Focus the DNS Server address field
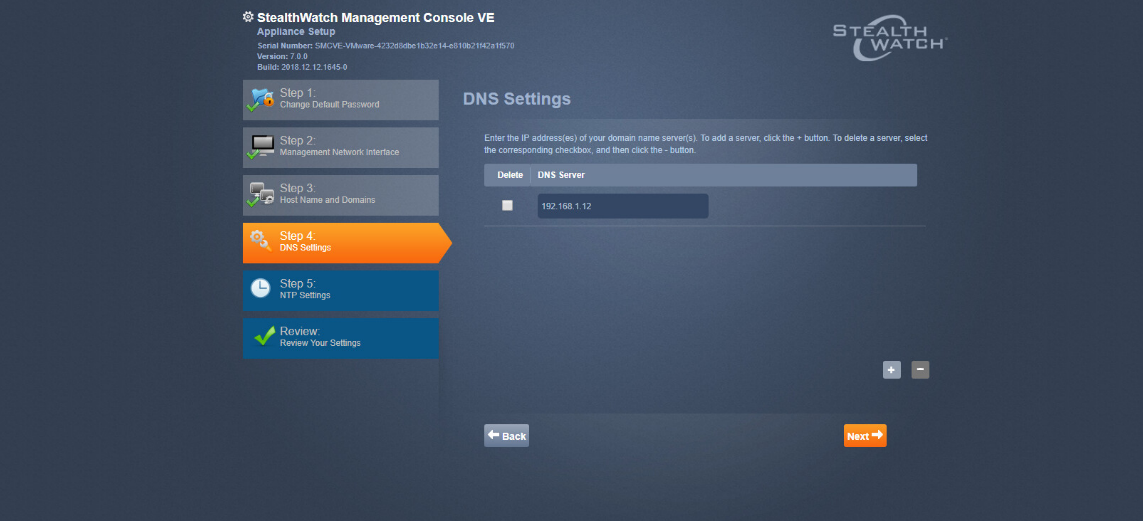The width and height of the screenshot is (1143, 521). tap(622, 206)
